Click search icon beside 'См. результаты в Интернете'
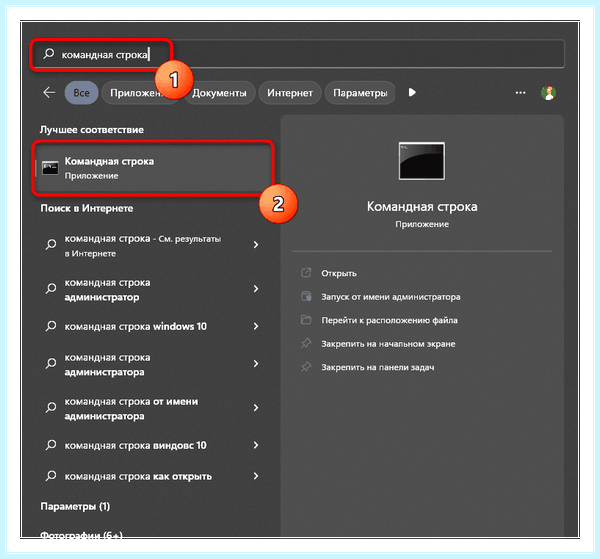 coord(51,244)
